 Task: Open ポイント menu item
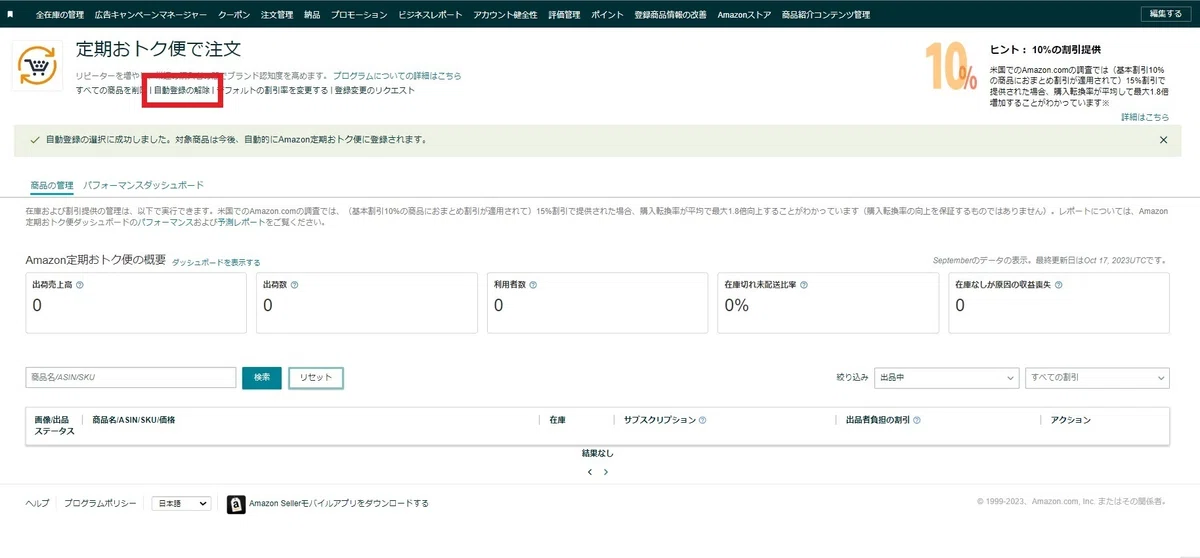point(607,15)
